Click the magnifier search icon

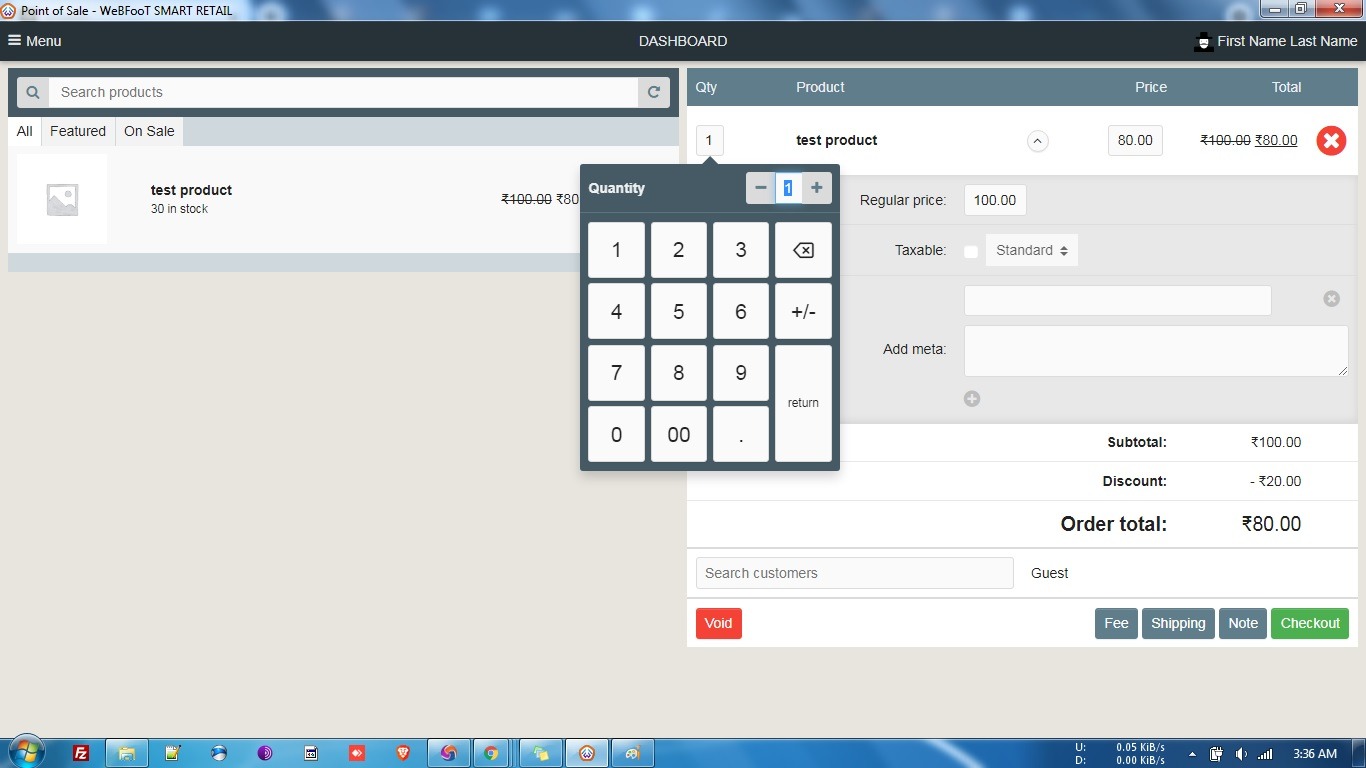(33, 92)
